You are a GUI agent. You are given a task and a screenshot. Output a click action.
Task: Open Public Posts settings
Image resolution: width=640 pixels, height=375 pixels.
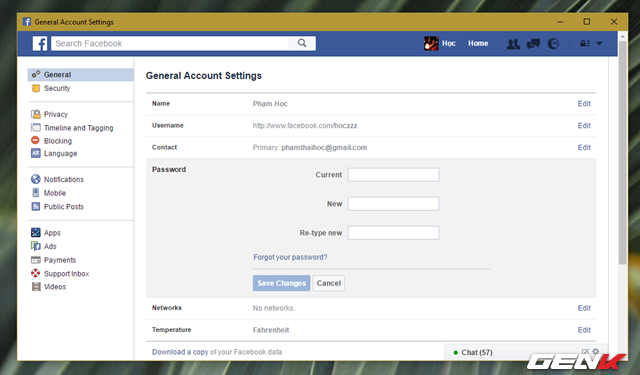(64, 207)
